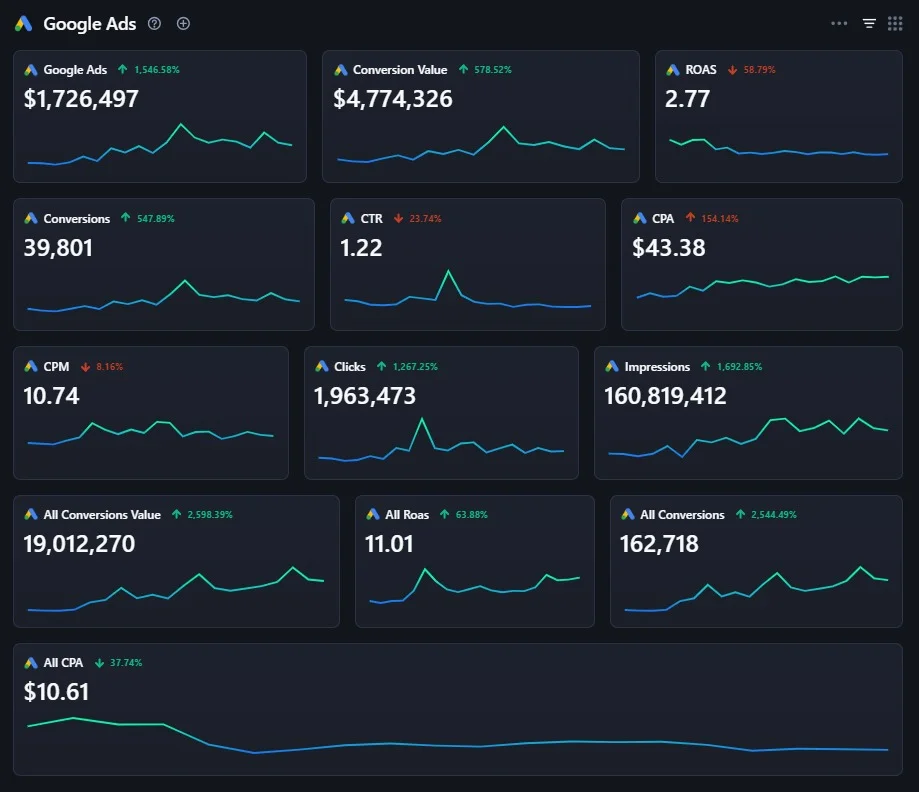
Task: Click the 19,012,270 all conversions value
Action: (x=79, y=543)
